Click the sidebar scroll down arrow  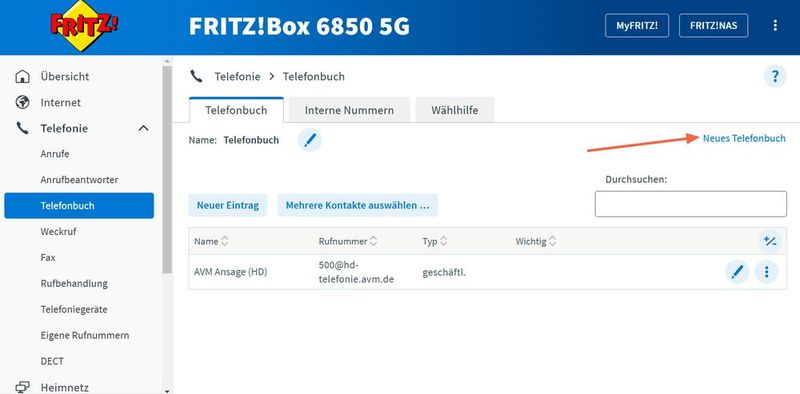click(x=167, y=390)
